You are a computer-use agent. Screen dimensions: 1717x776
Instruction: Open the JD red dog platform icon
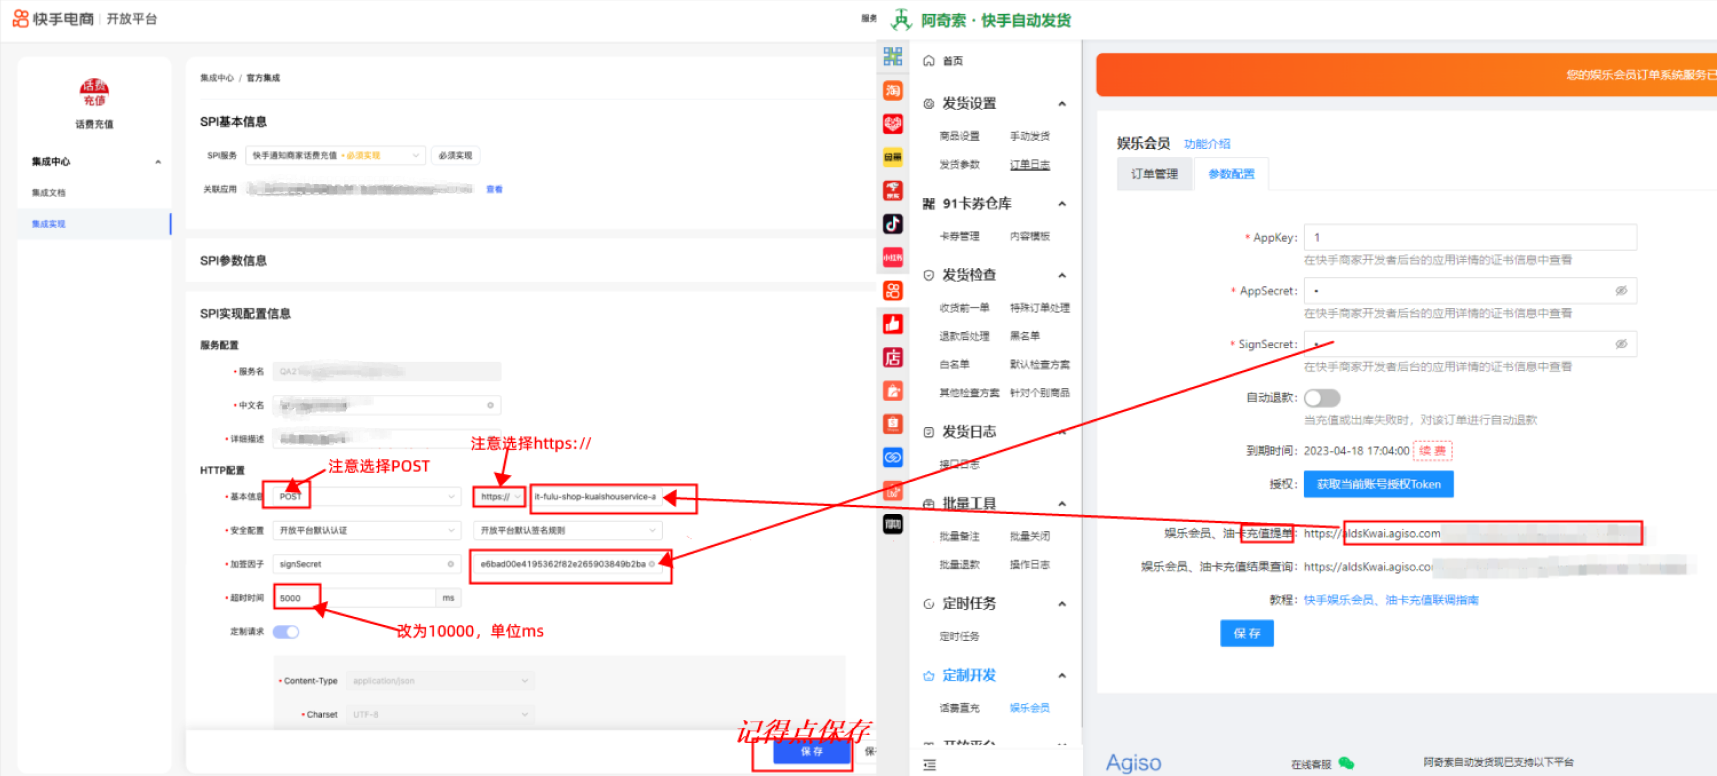[893, 190]
